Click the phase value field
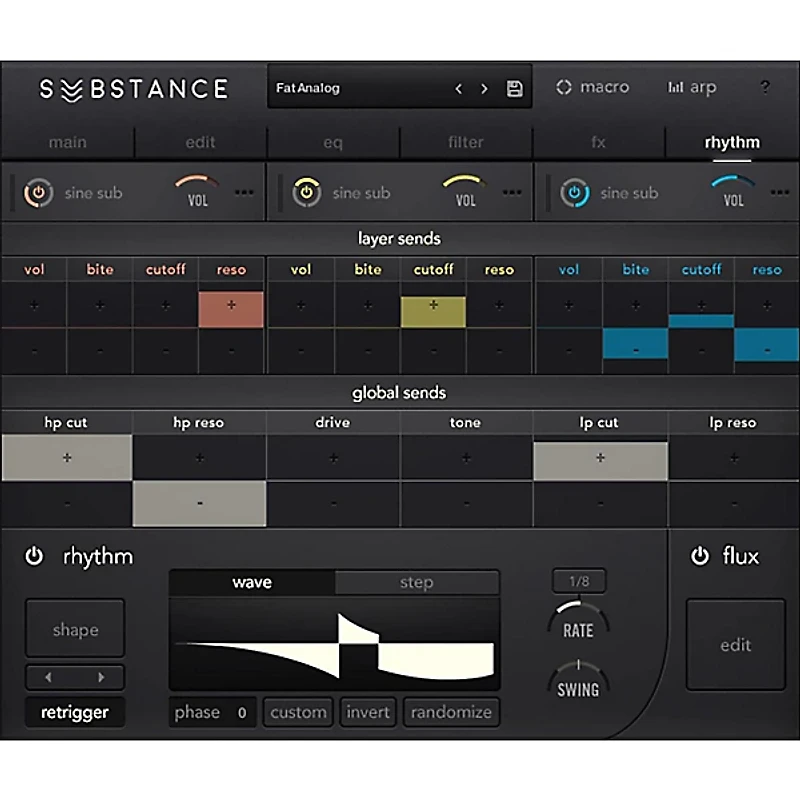This screenshot has width=800, height=800. 212,712
